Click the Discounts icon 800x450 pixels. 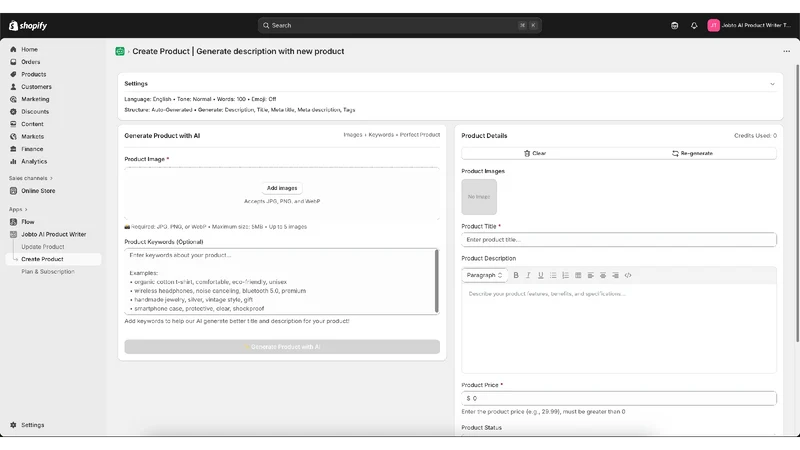click(13, 112)
